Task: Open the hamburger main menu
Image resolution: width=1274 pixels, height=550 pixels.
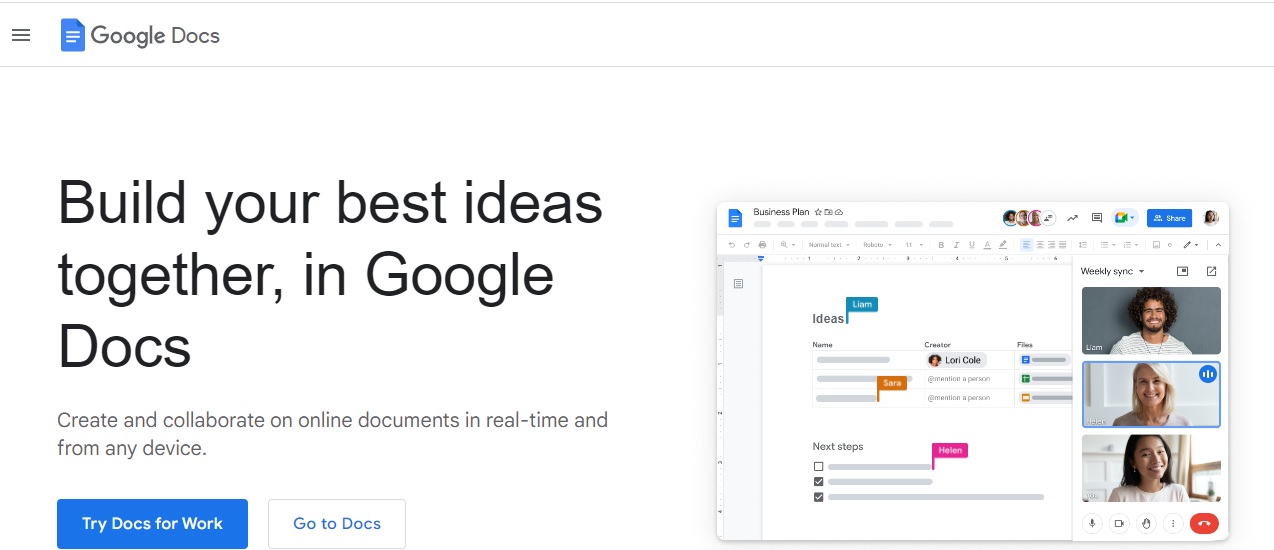Action: pos(21,35)
